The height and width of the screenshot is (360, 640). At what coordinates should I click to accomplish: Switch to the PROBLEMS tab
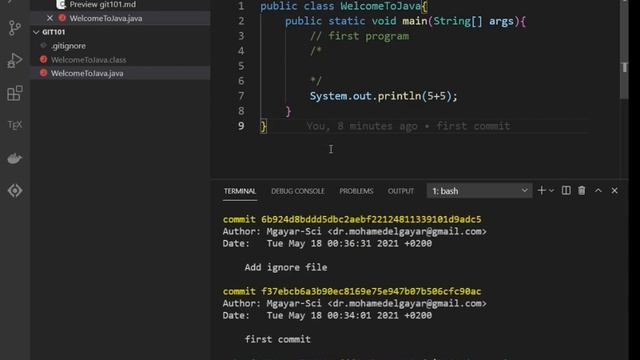[356, 191]
